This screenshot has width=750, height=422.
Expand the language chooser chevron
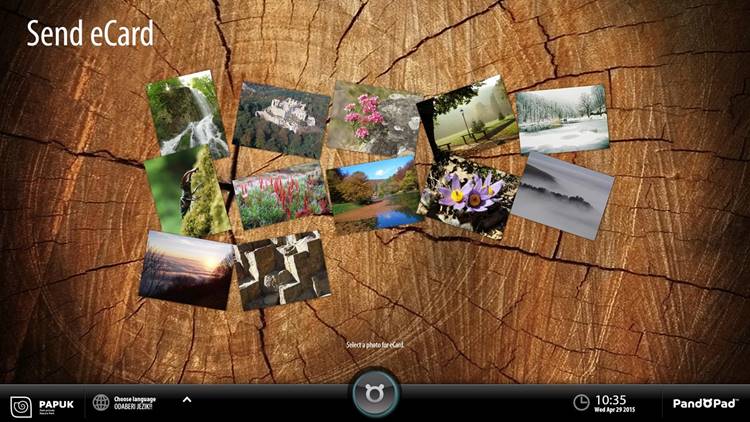click(187, 399)
